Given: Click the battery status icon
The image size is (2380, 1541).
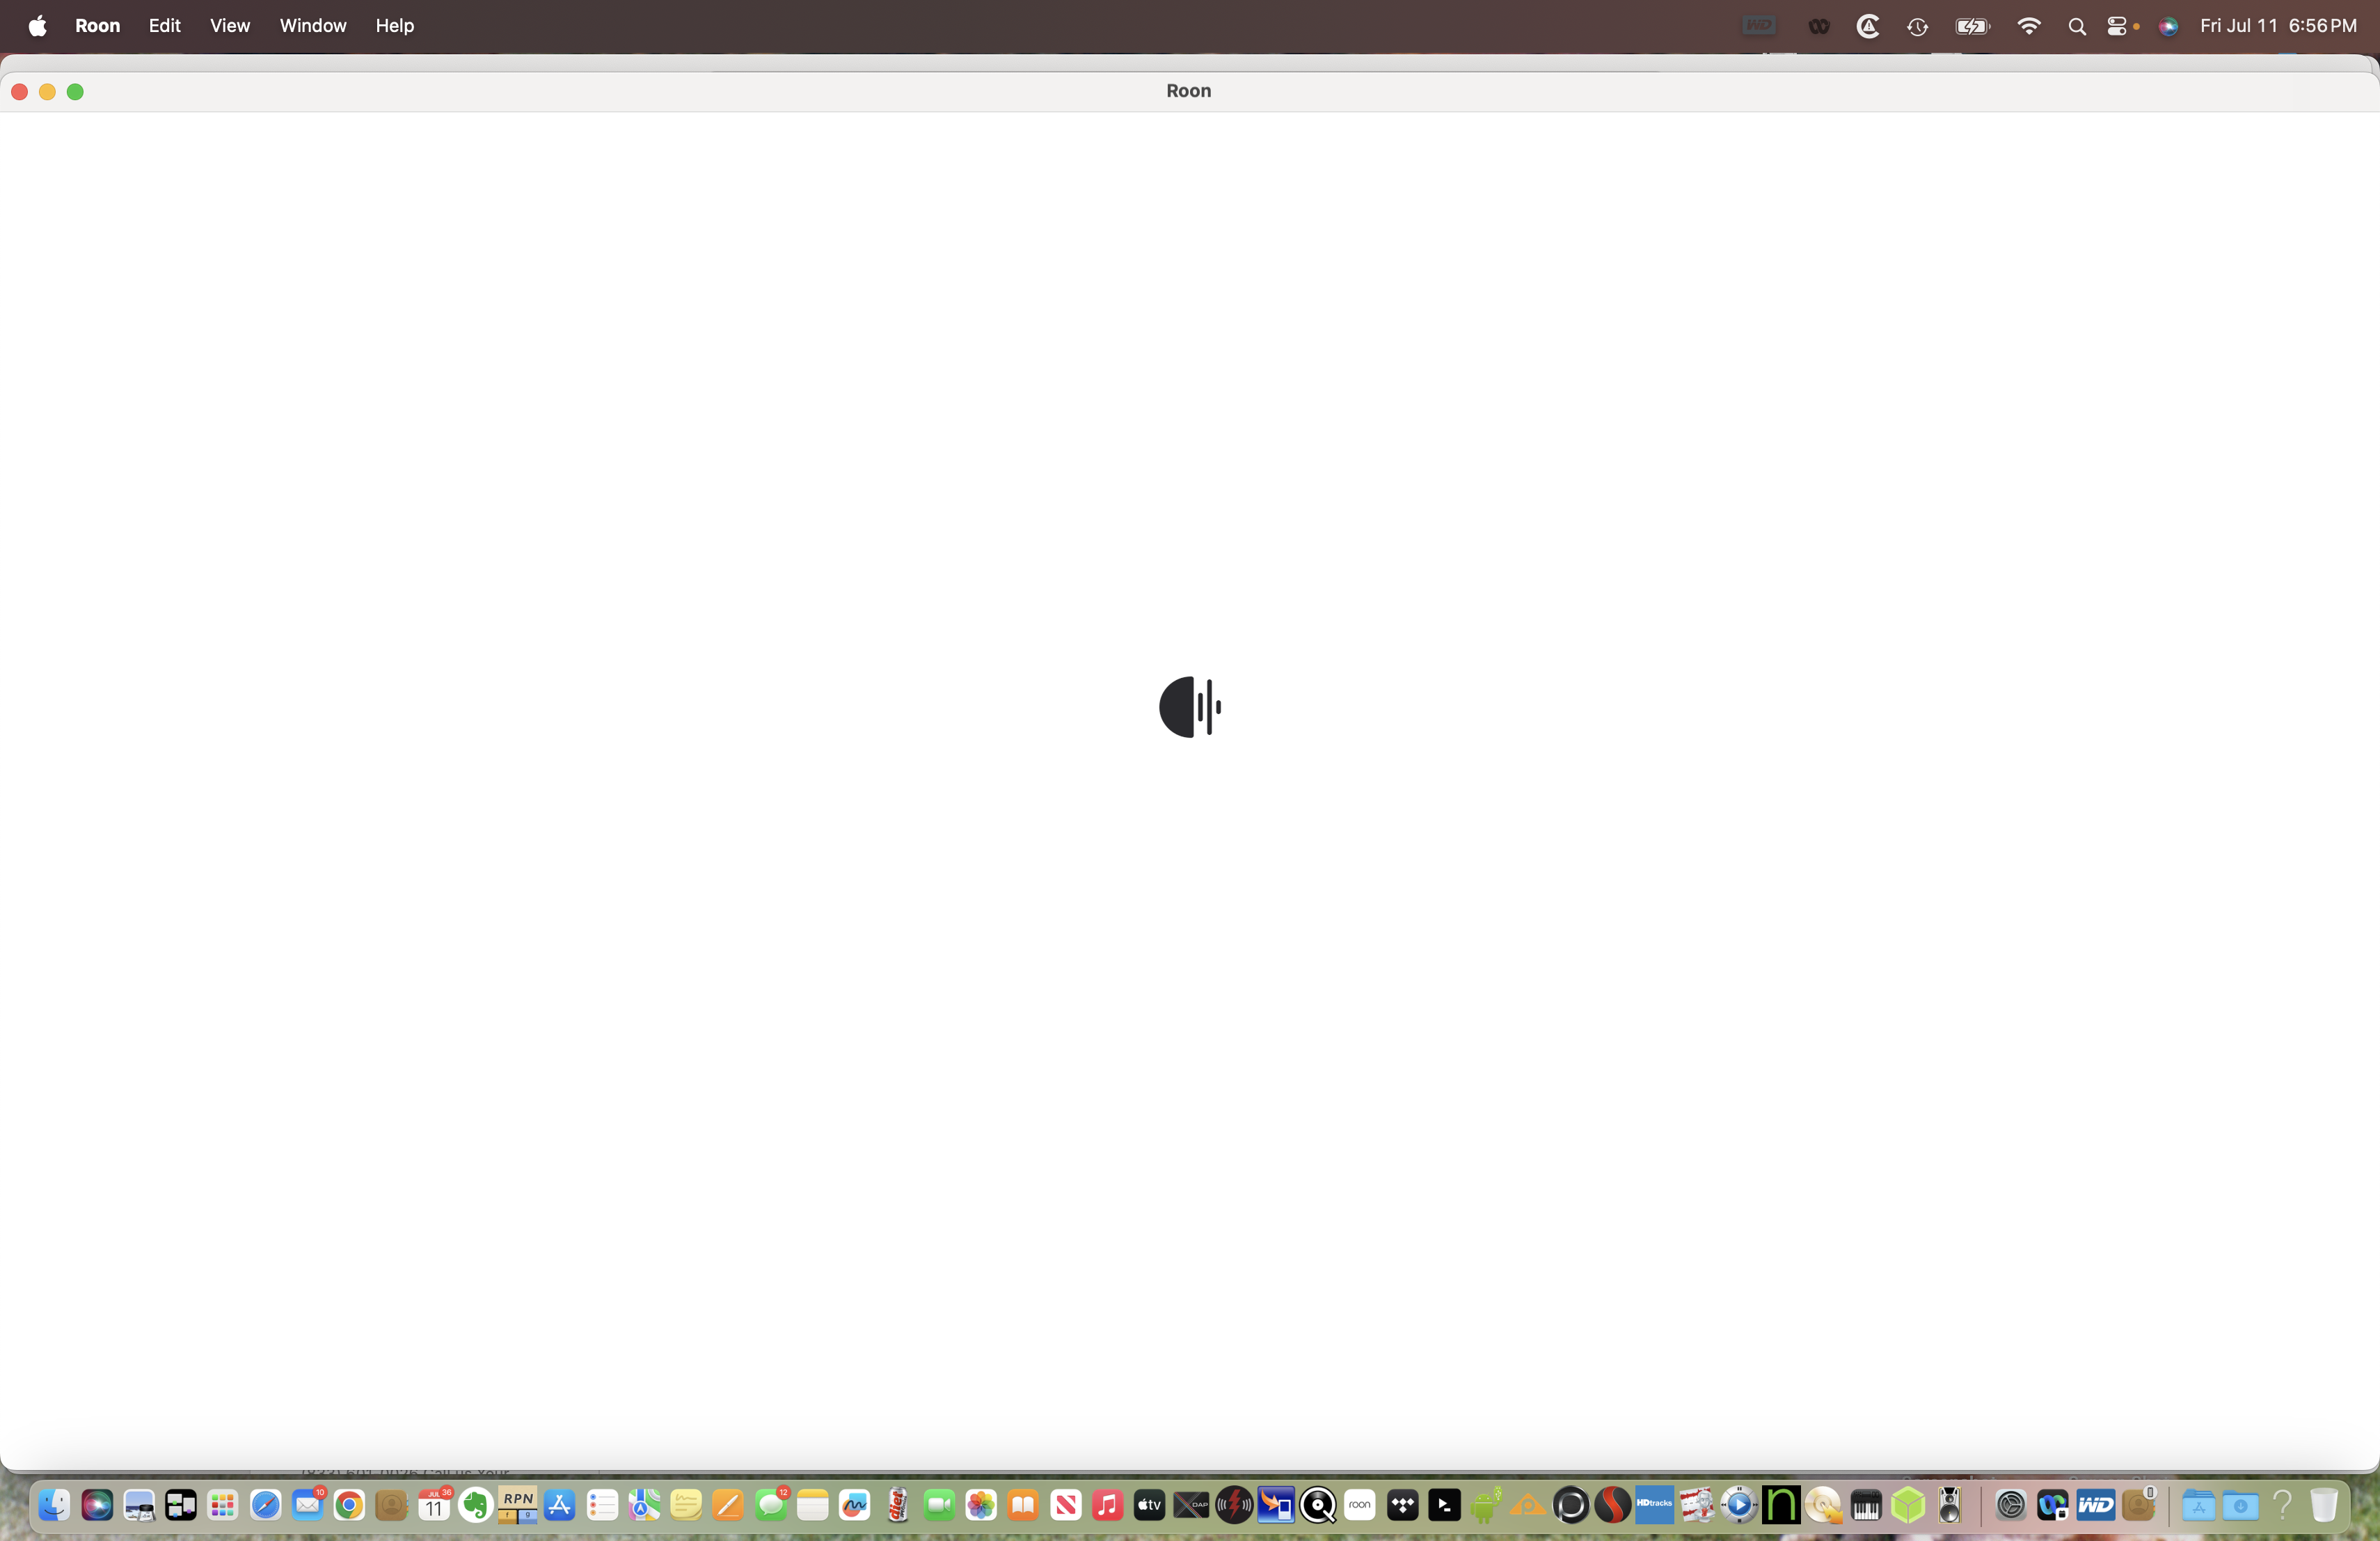Looking at the screenshot, I should pos(1973,27).
